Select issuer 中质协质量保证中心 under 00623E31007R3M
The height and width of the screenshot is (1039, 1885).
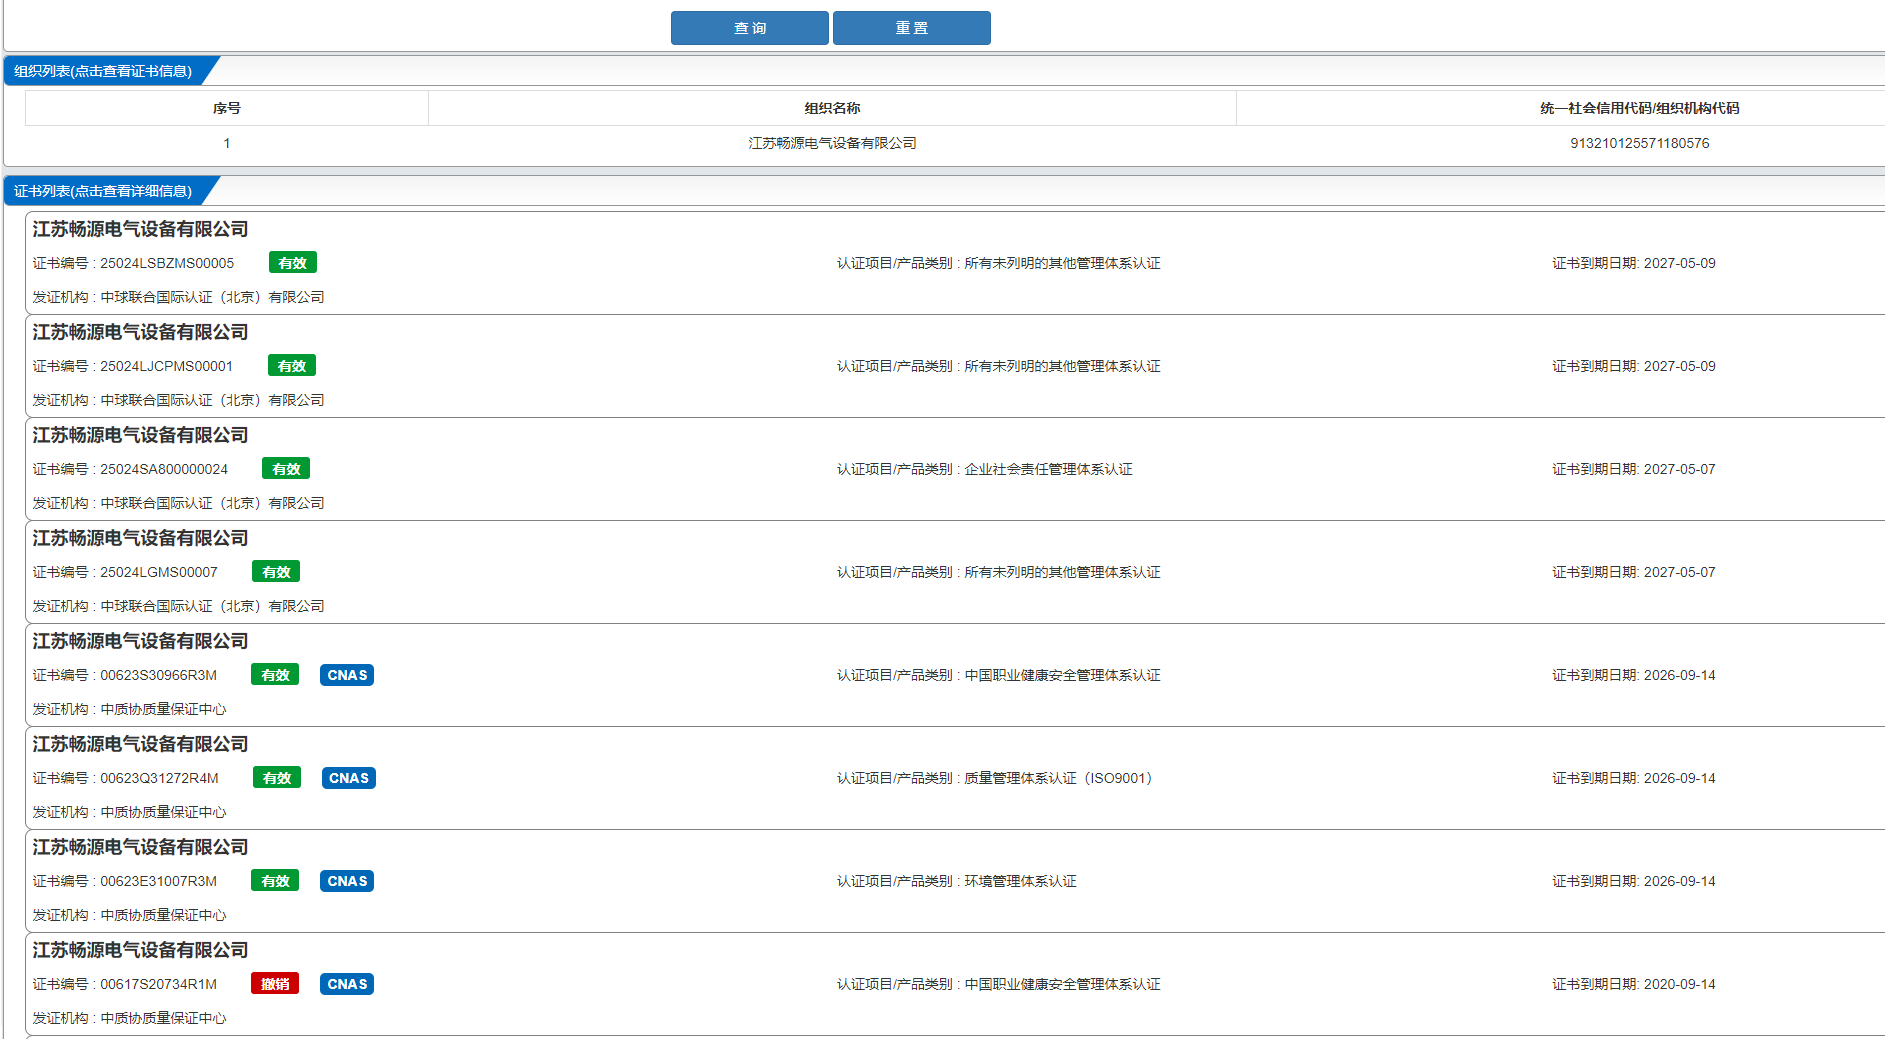pos(163,915)
